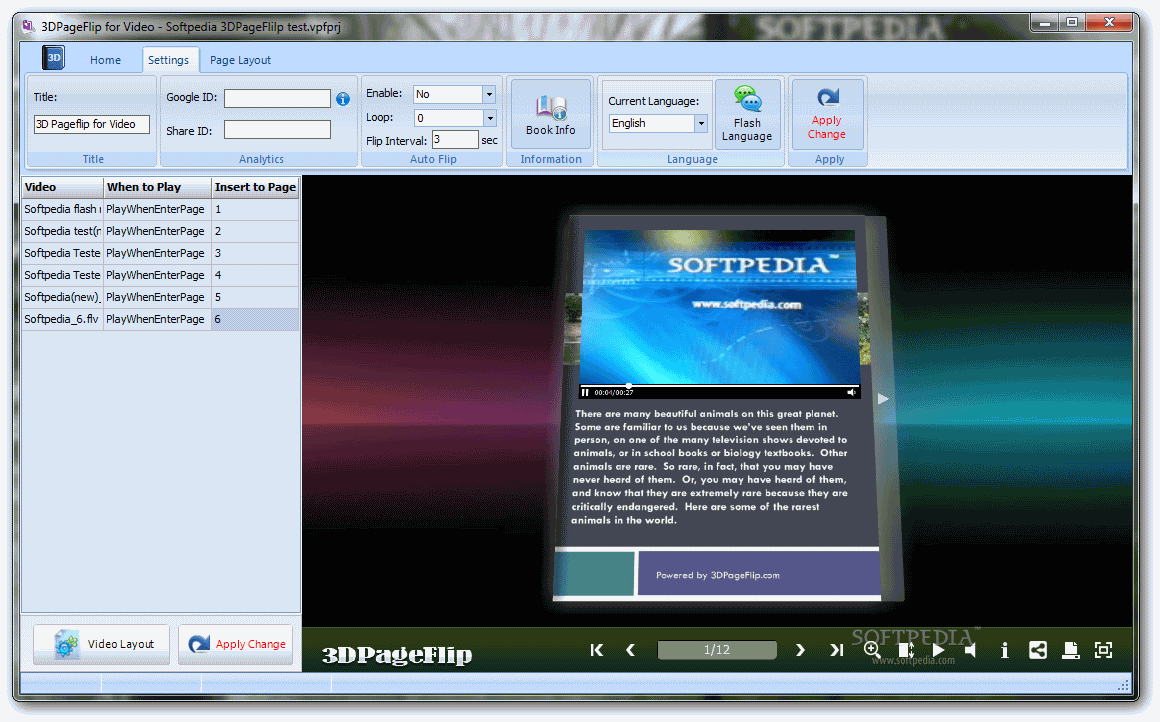The width and height of the screenshot is (1160, 722).
Task: Sort by Video column header
Action: [62, 187]
